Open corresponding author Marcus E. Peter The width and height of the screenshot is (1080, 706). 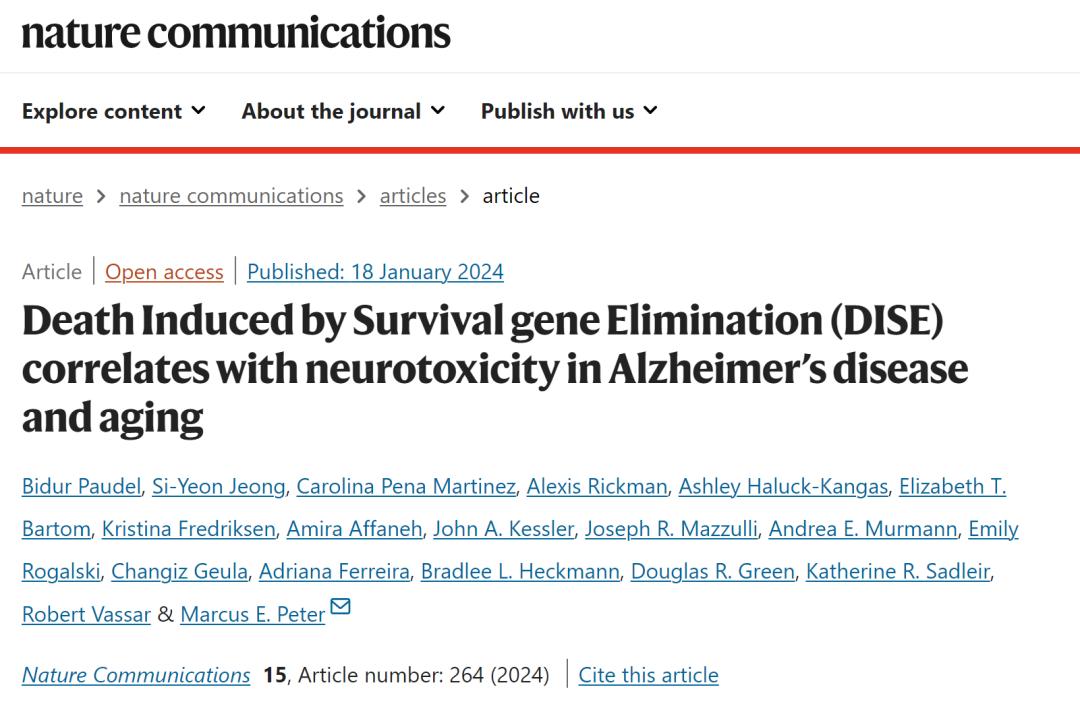253,615
